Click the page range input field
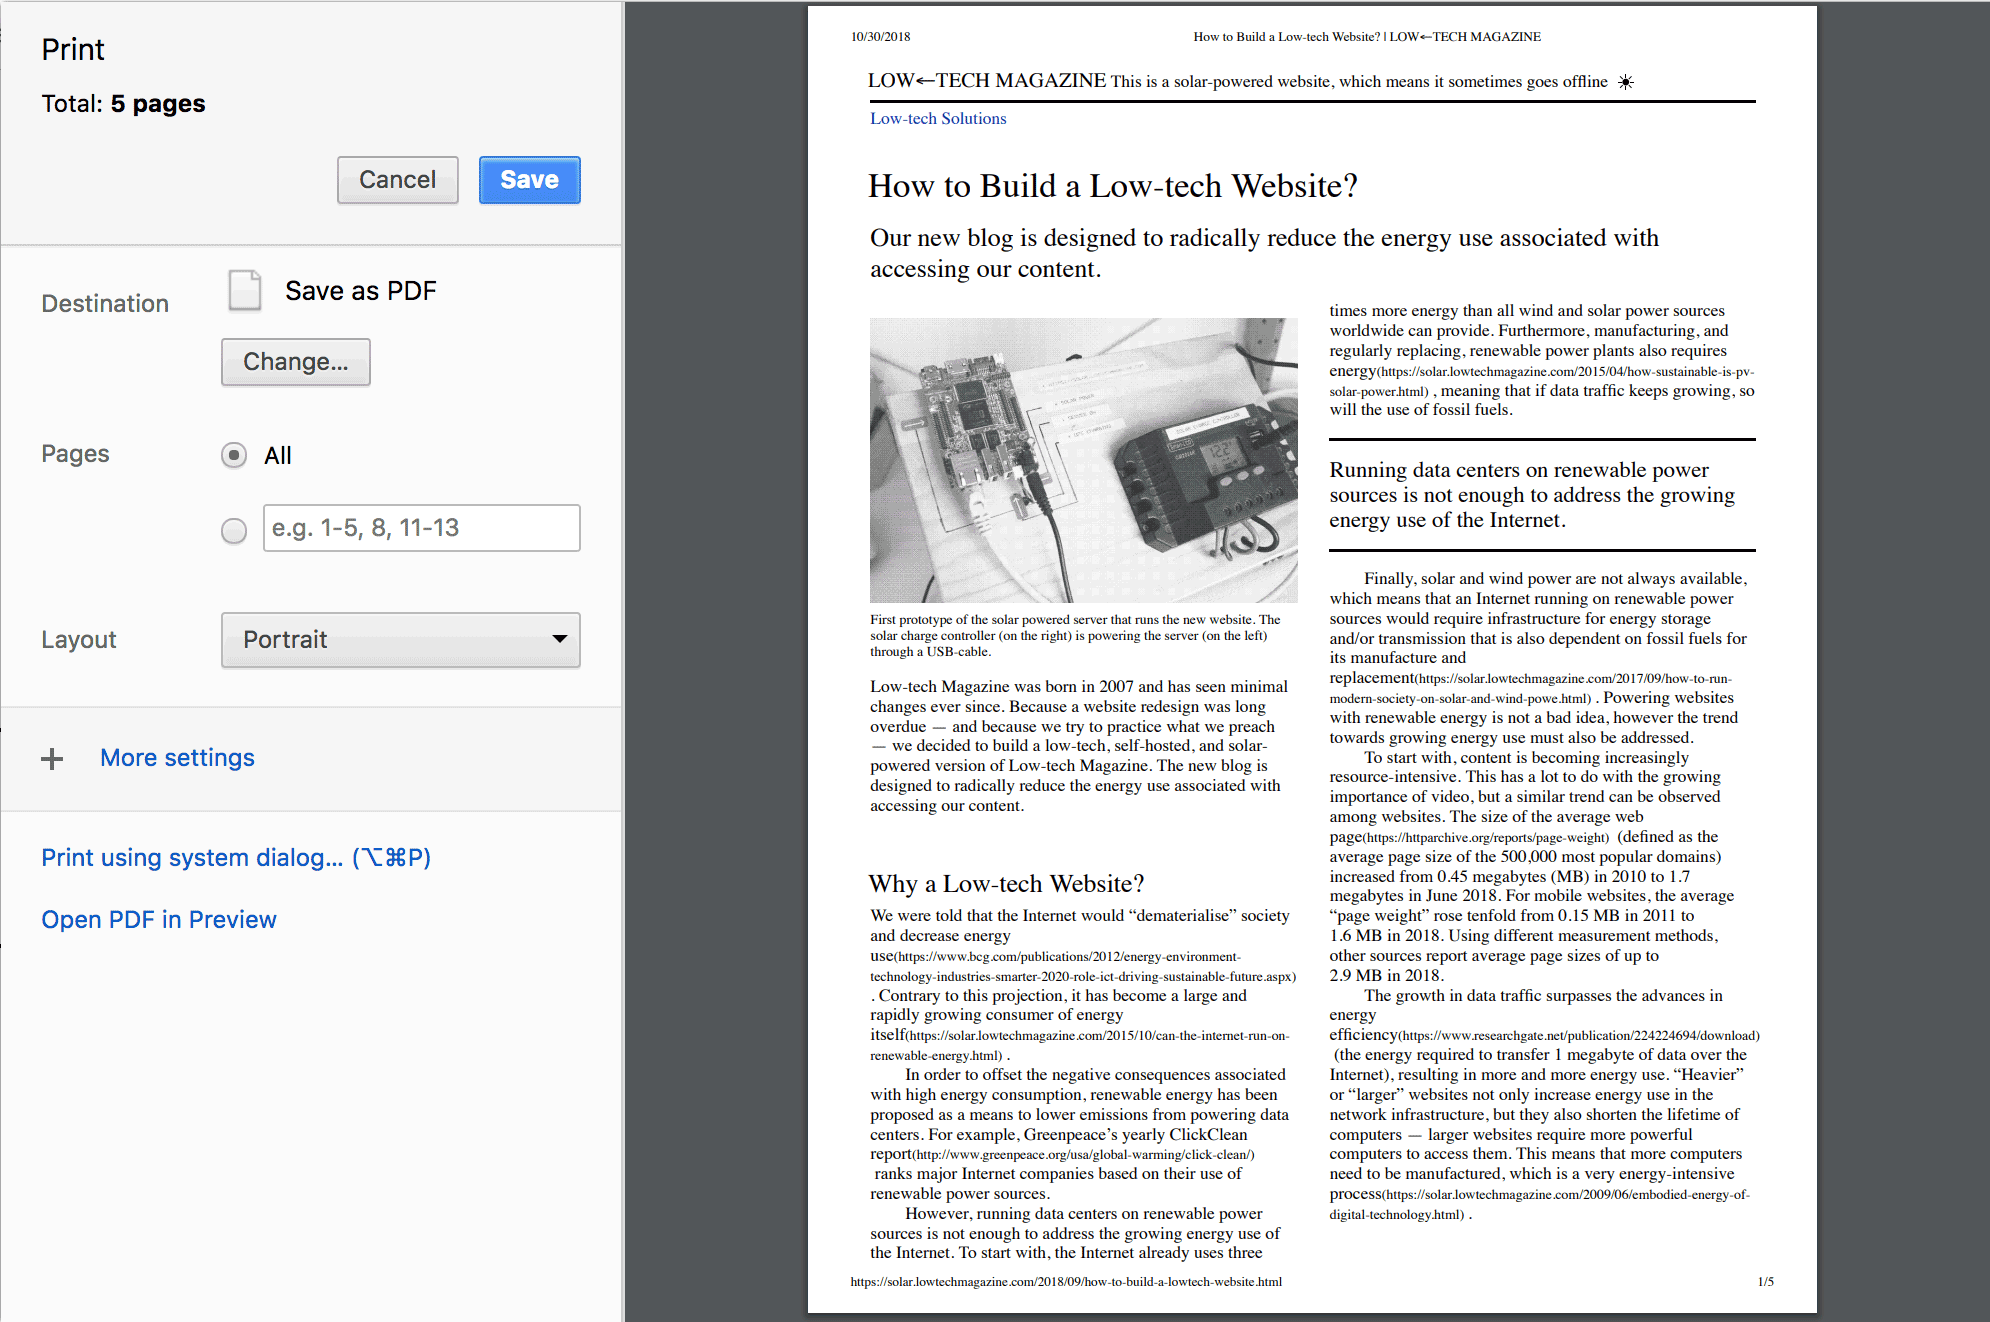1990x1322 pixels. tap(421, 528)
